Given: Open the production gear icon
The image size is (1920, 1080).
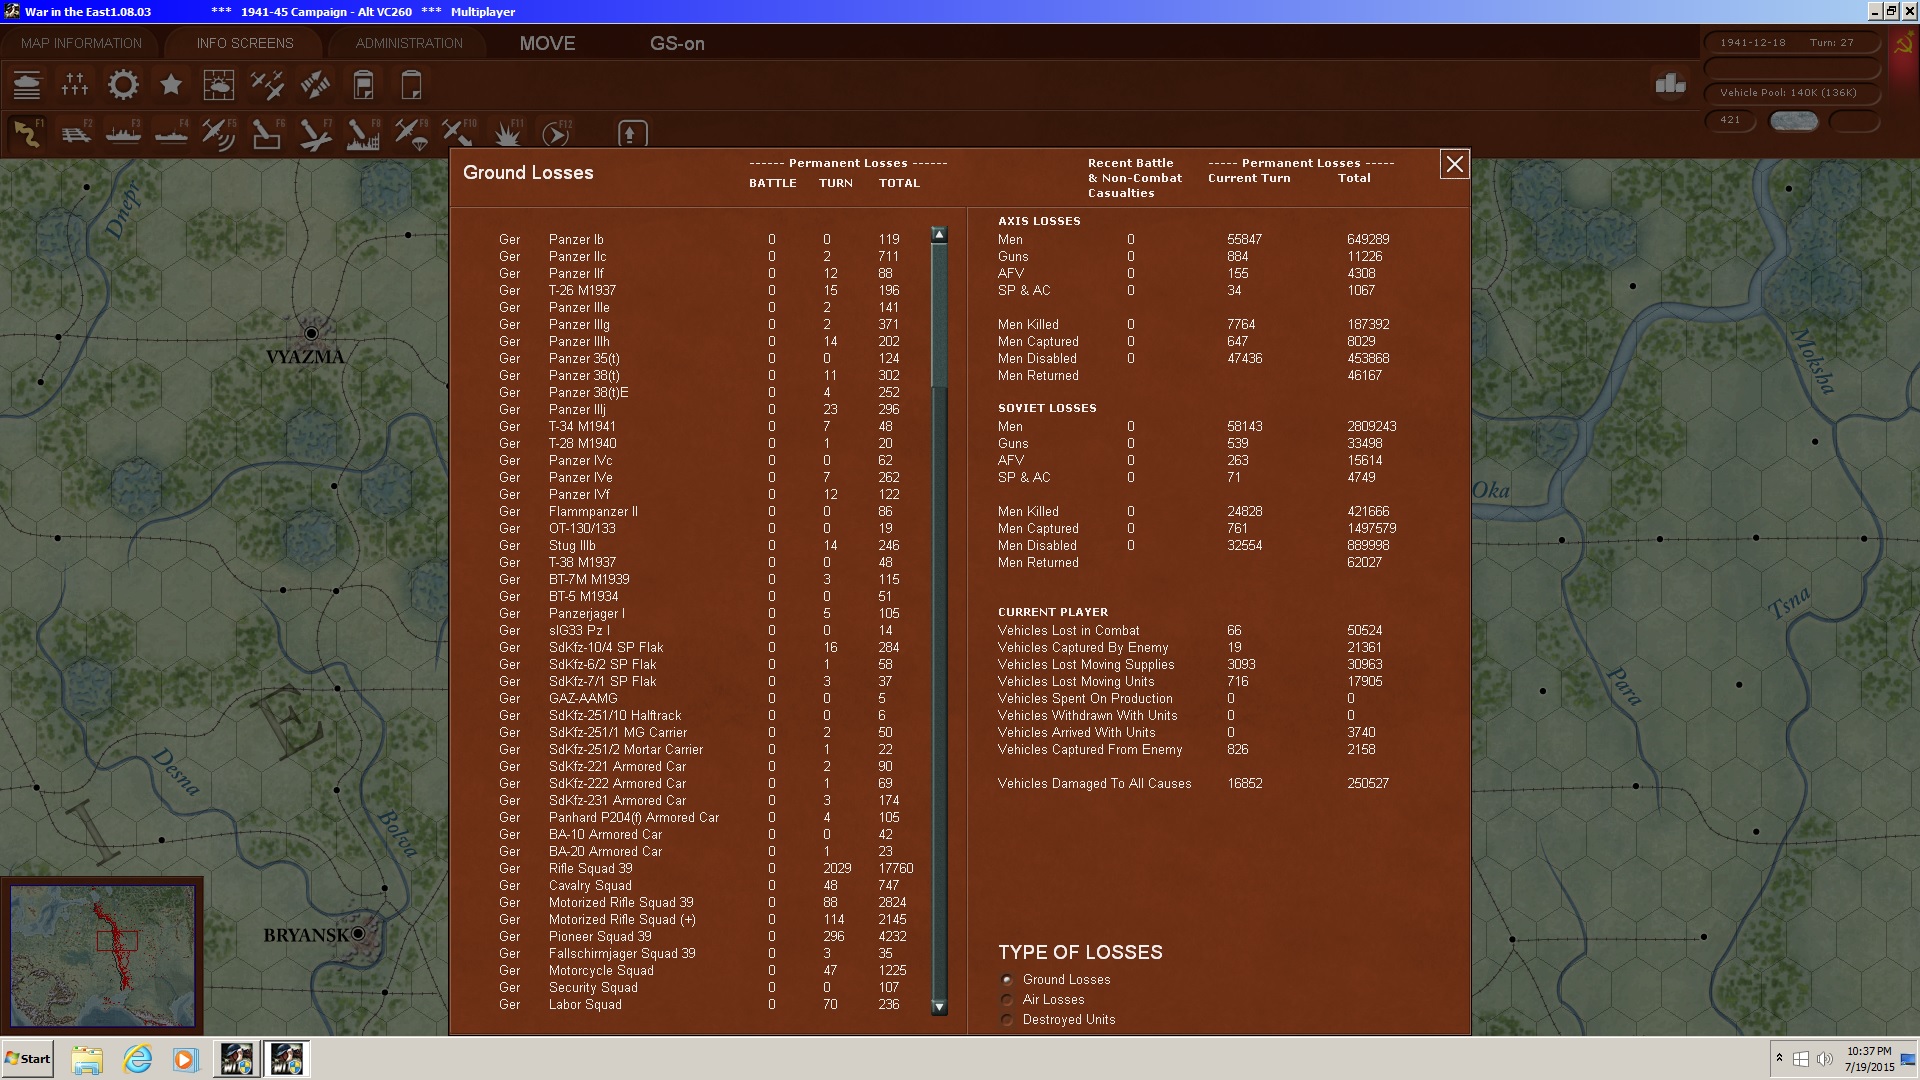Looking at the screenshot, I should (123, 85).
